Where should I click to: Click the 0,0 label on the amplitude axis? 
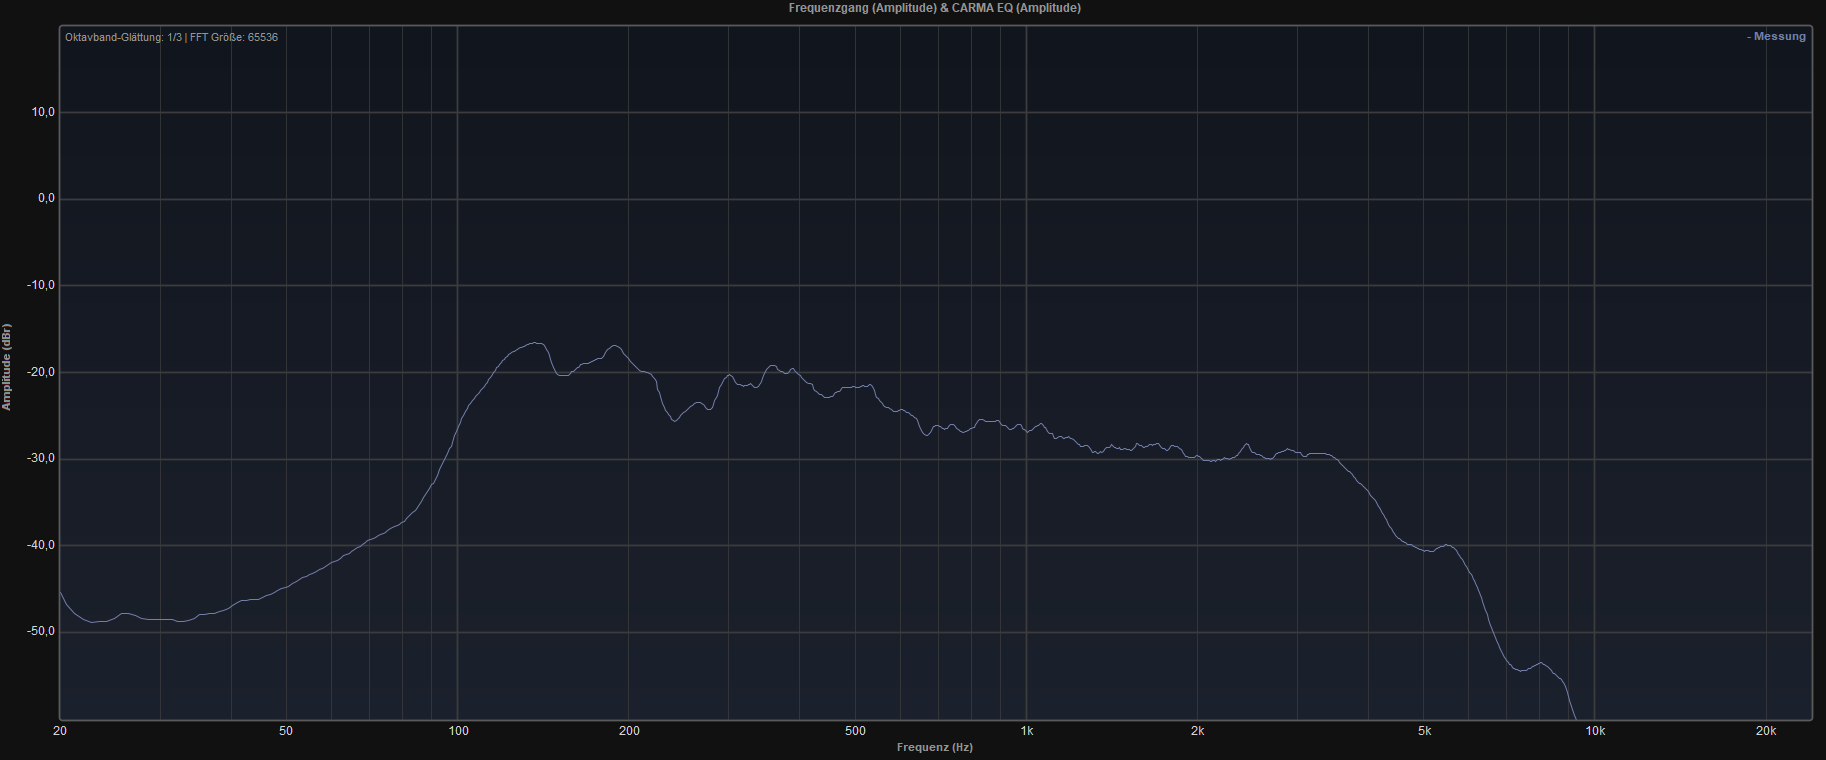click(46, 199)
